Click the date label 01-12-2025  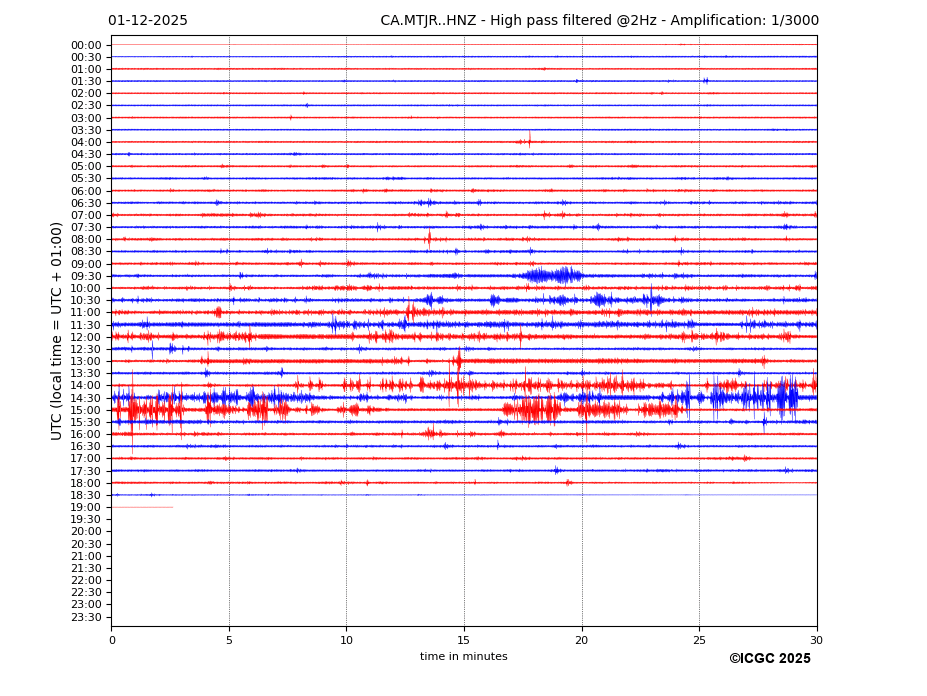147,21
